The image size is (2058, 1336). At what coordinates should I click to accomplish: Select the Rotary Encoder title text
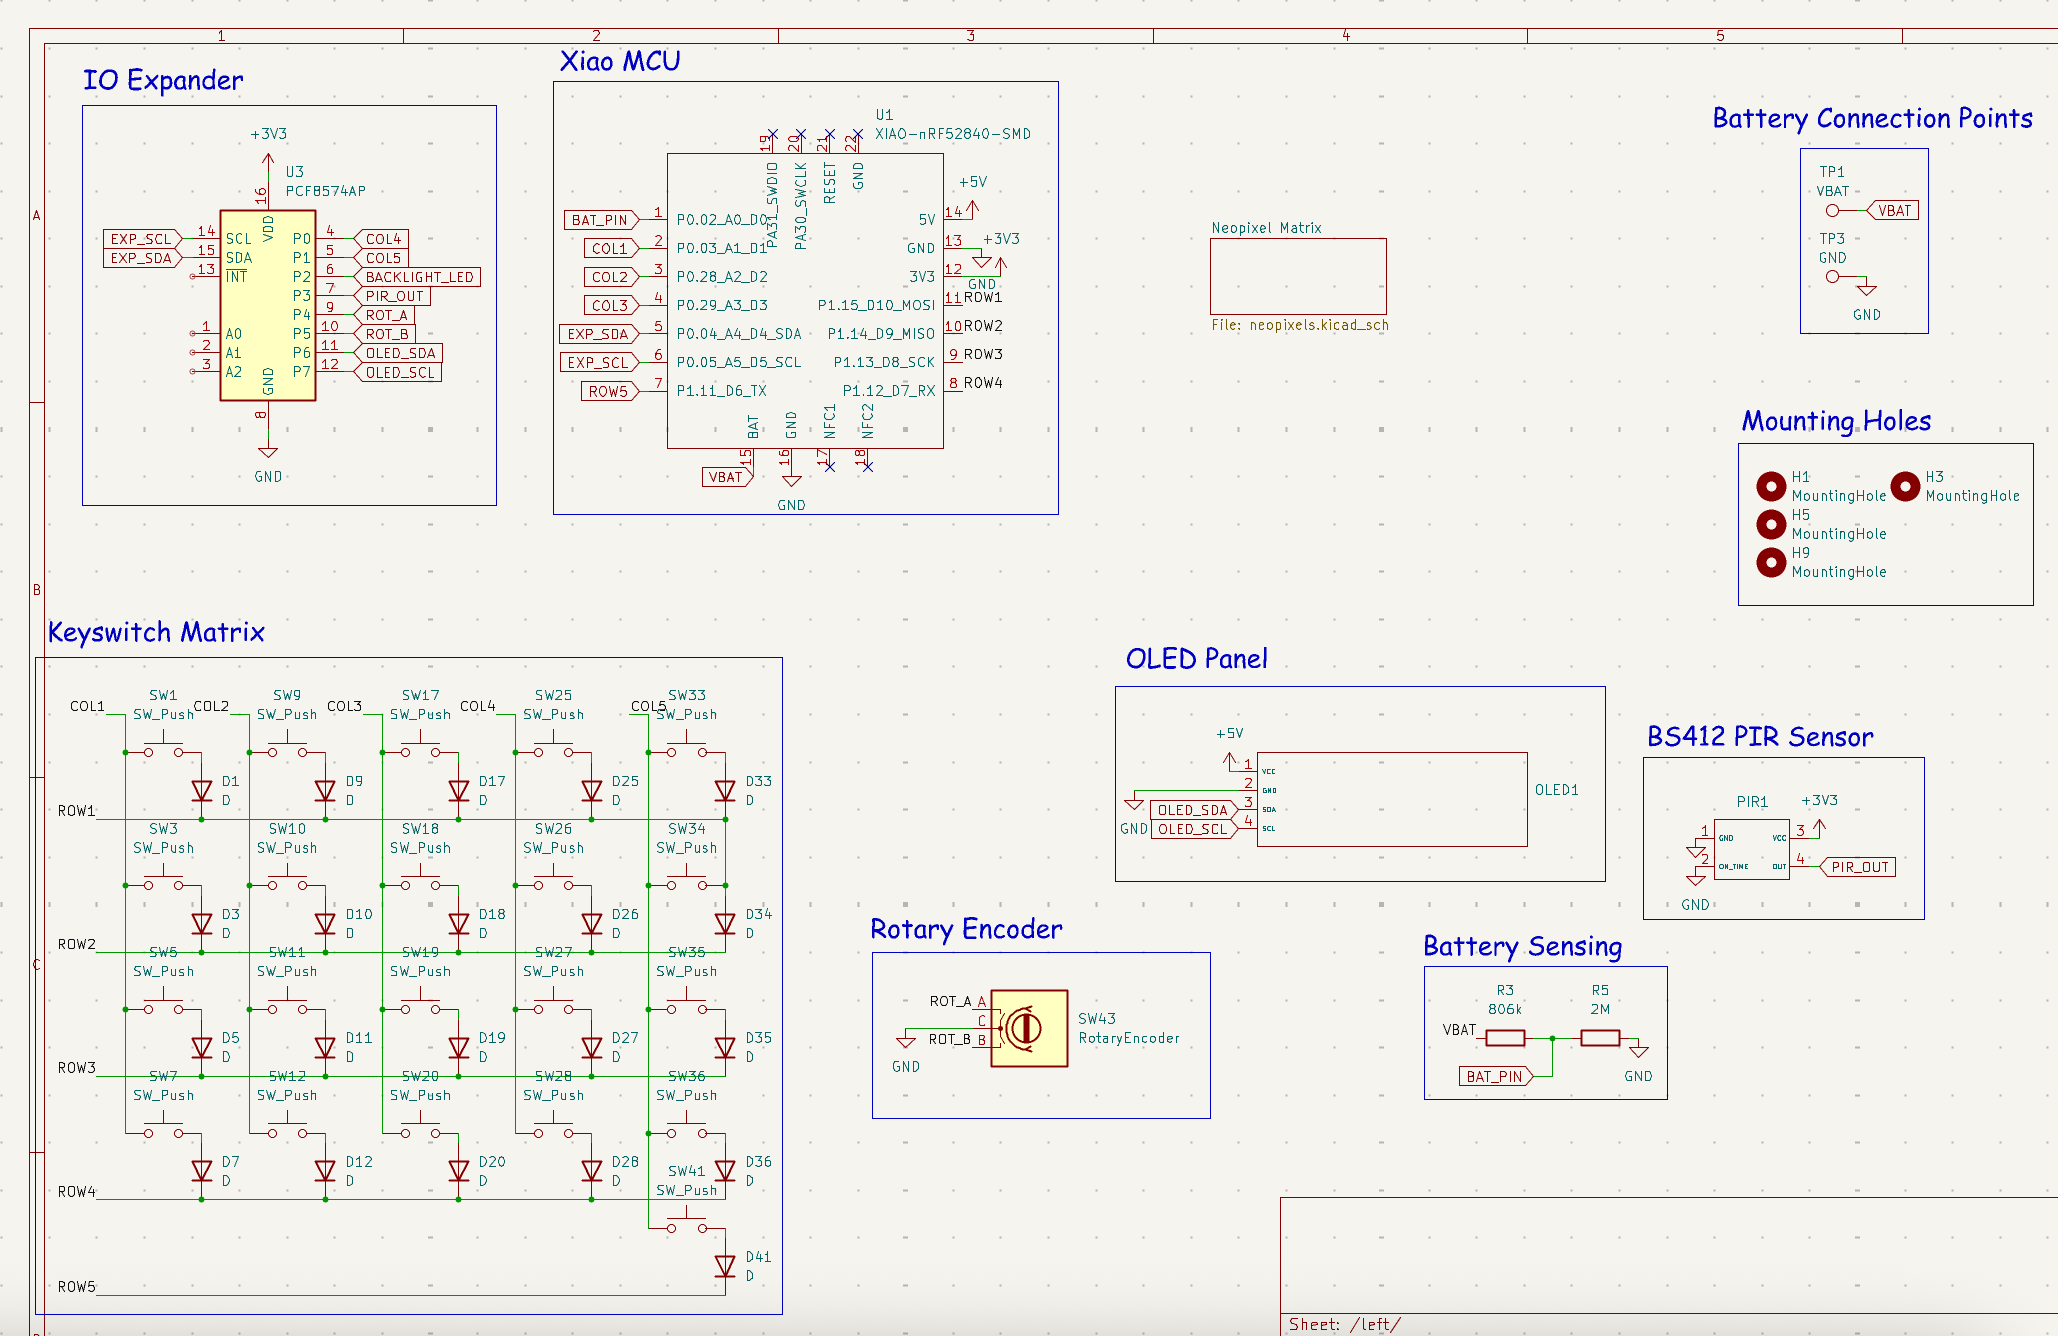[x=966, y=929]
